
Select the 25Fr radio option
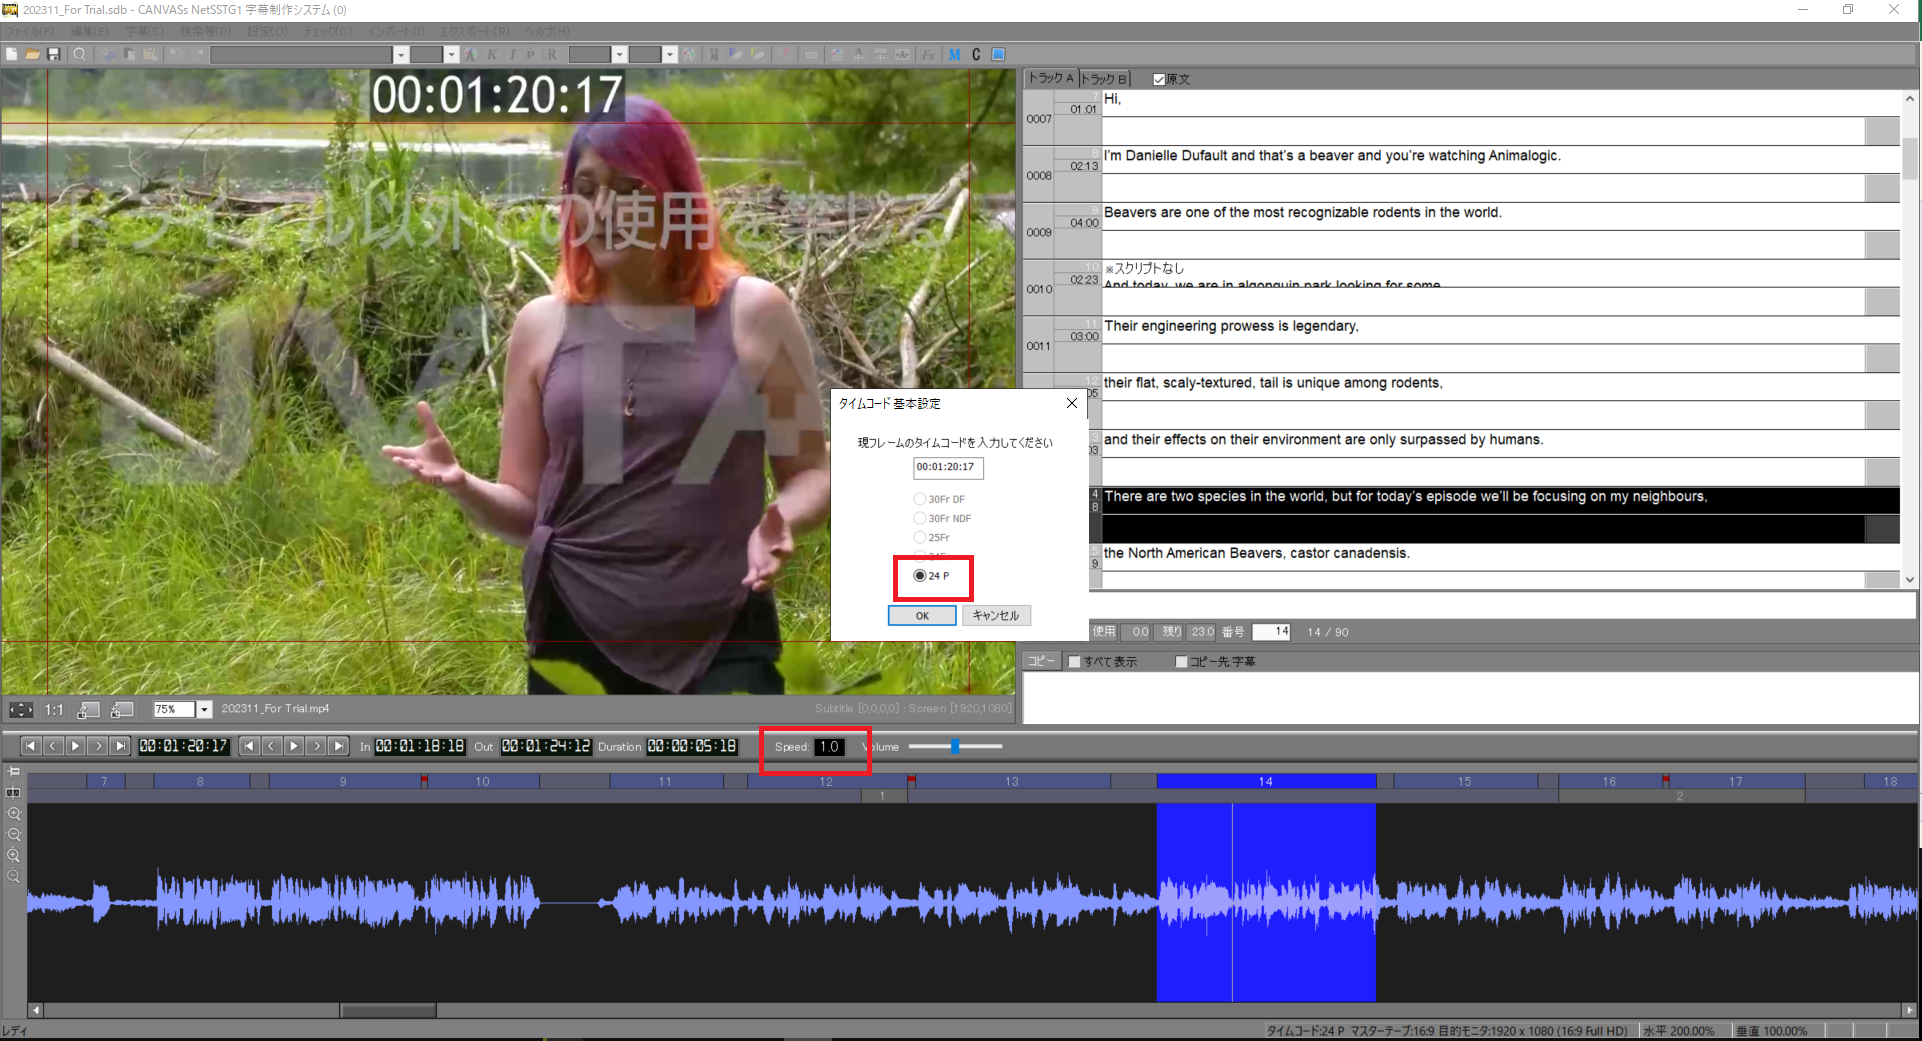click(x=932, y=537)
